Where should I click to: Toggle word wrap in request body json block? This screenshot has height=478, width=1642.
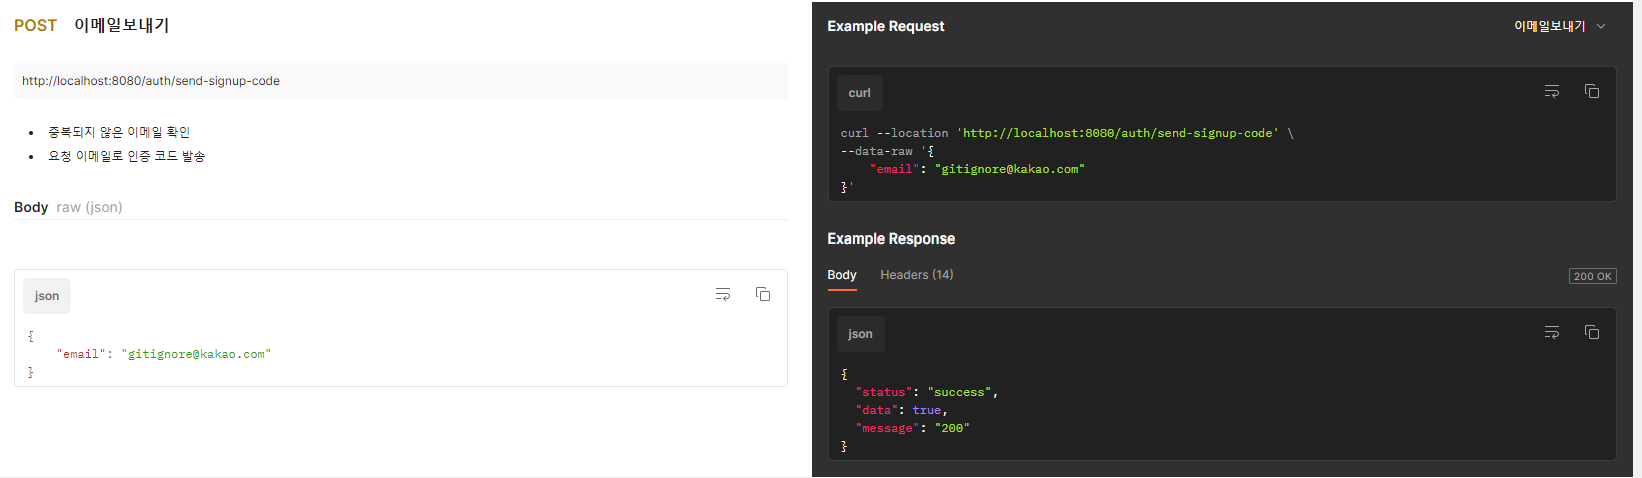(723, 294)
